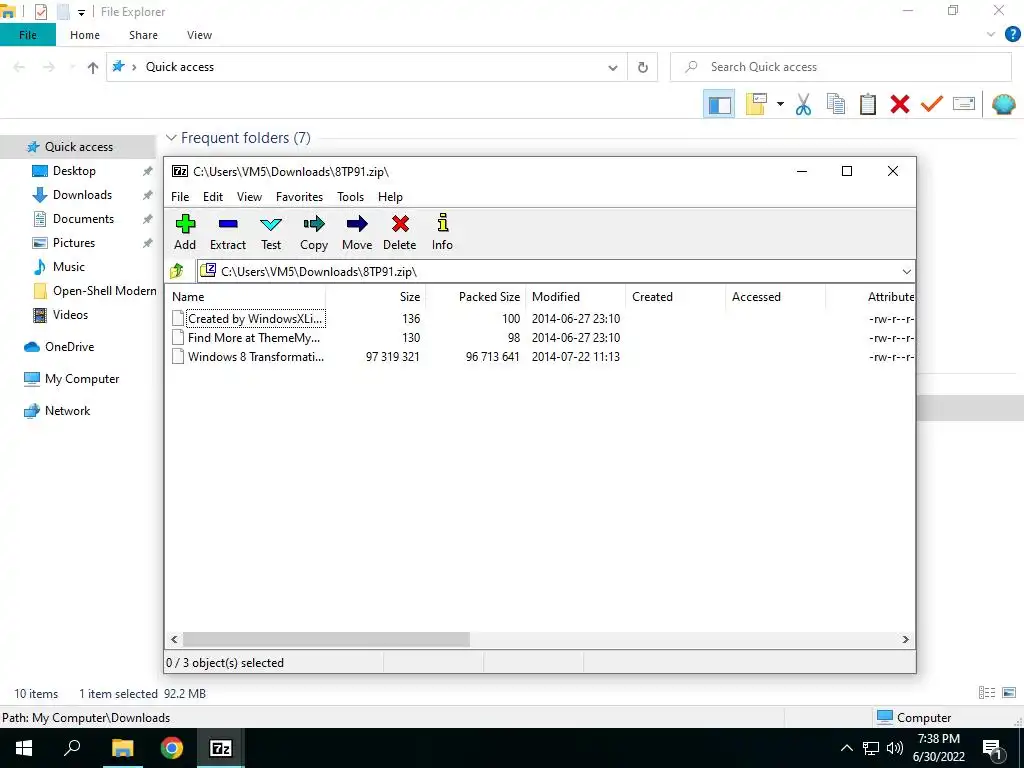Open Documents in the navigation pane

(x=83, y=219)
